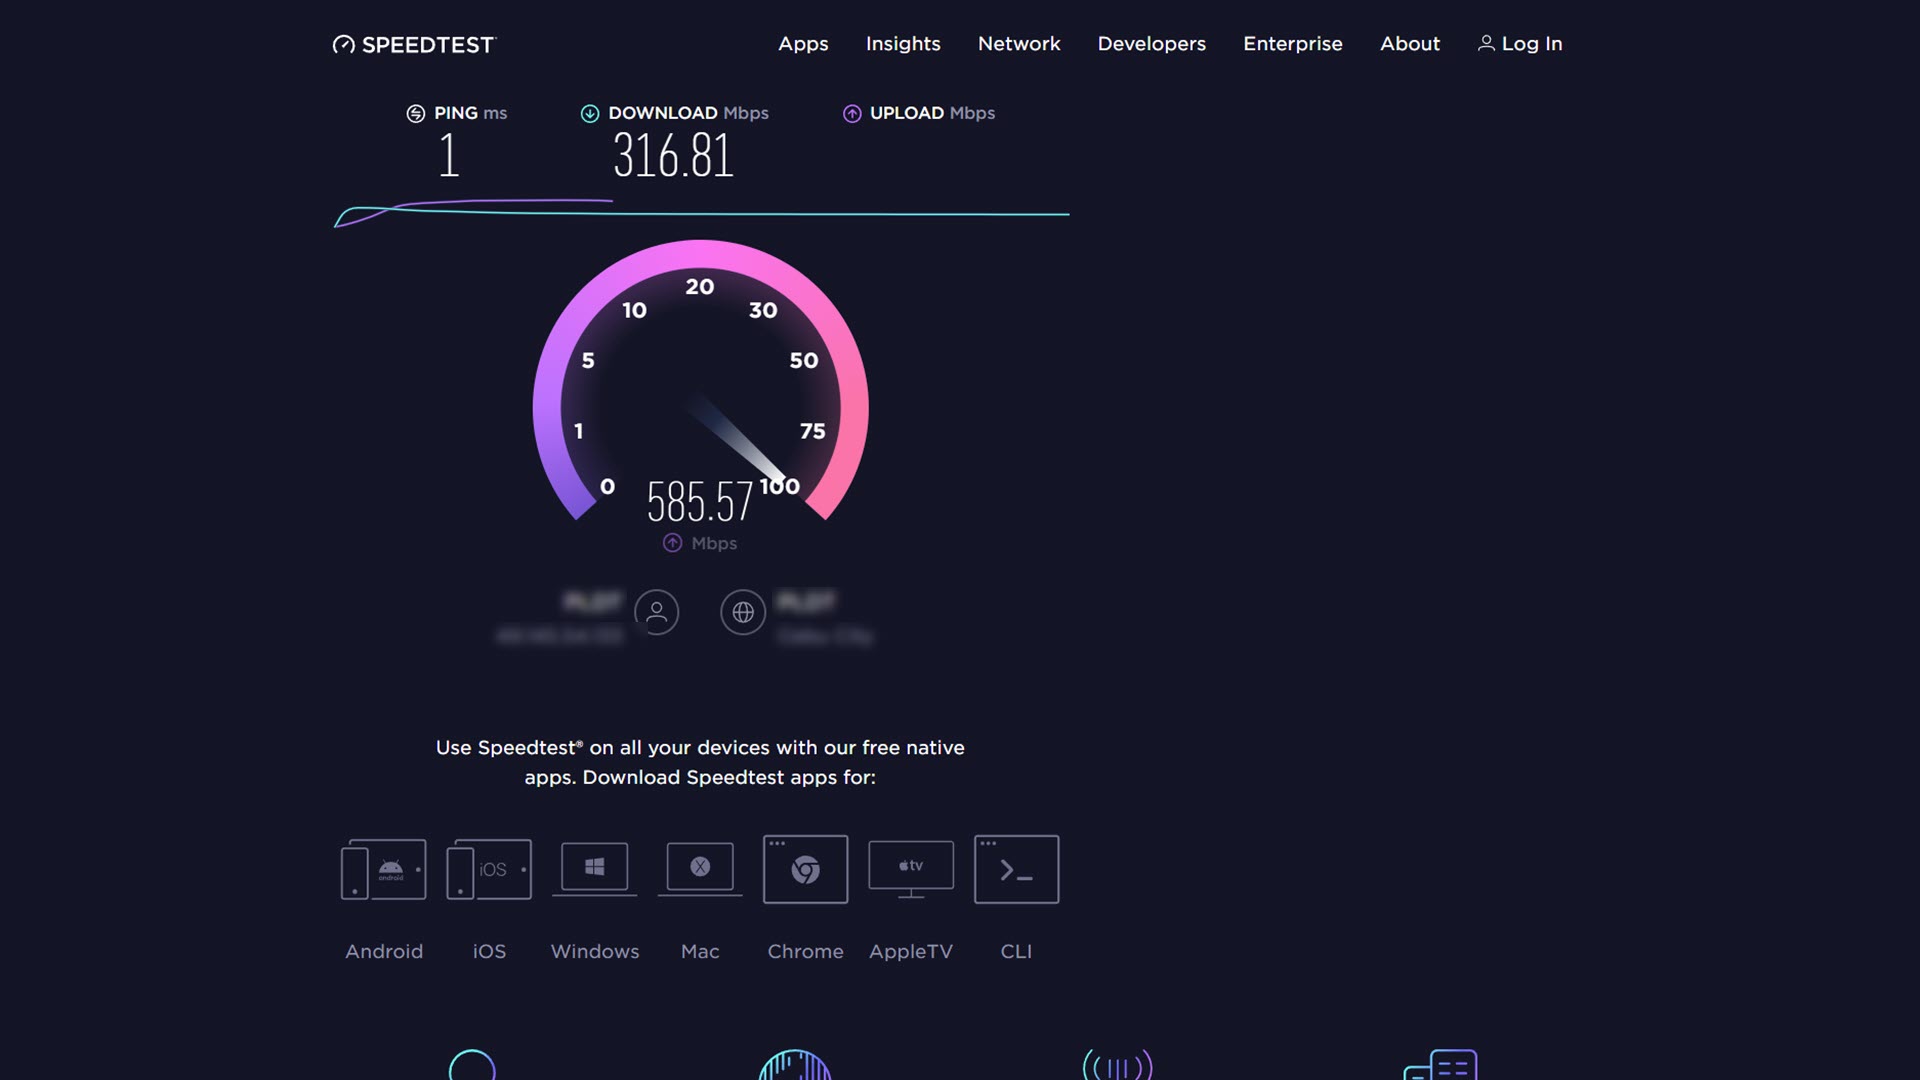
Task: Click the Mac text link
Action: pyautogui.click(x=700, y=952)
